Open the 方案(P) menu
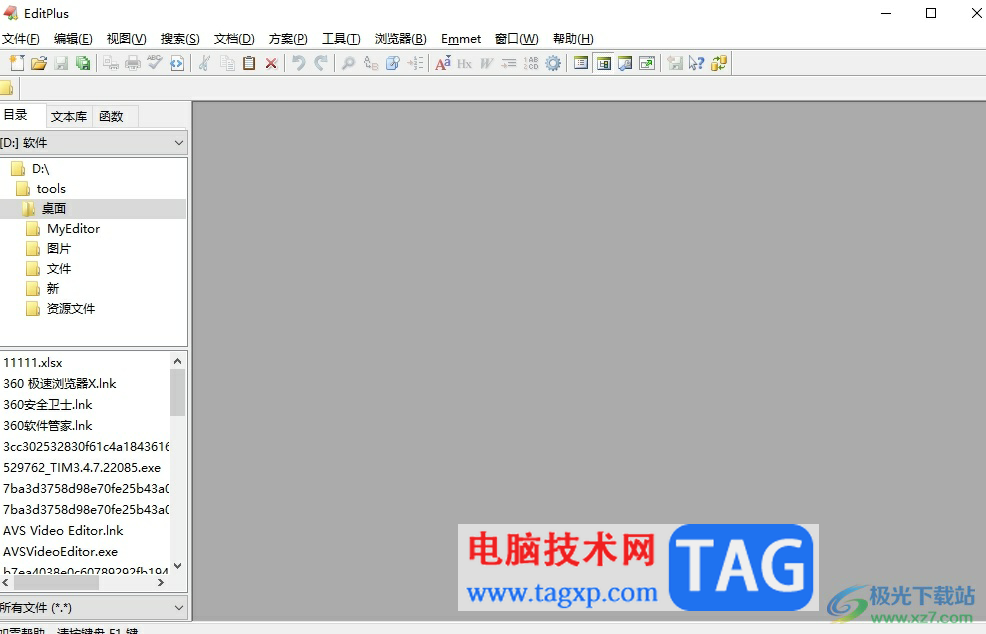Screen dimensions: 986x634 pos(288,39)
